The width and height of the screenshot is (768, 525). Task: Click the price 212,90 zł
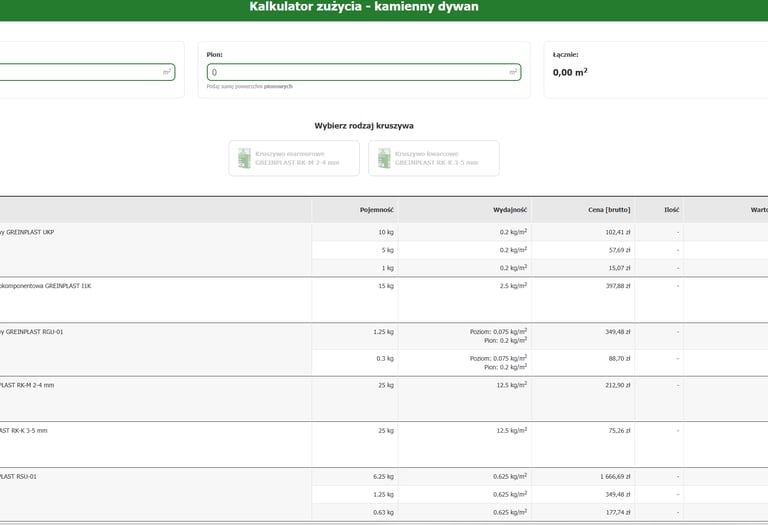pos(618,385)
